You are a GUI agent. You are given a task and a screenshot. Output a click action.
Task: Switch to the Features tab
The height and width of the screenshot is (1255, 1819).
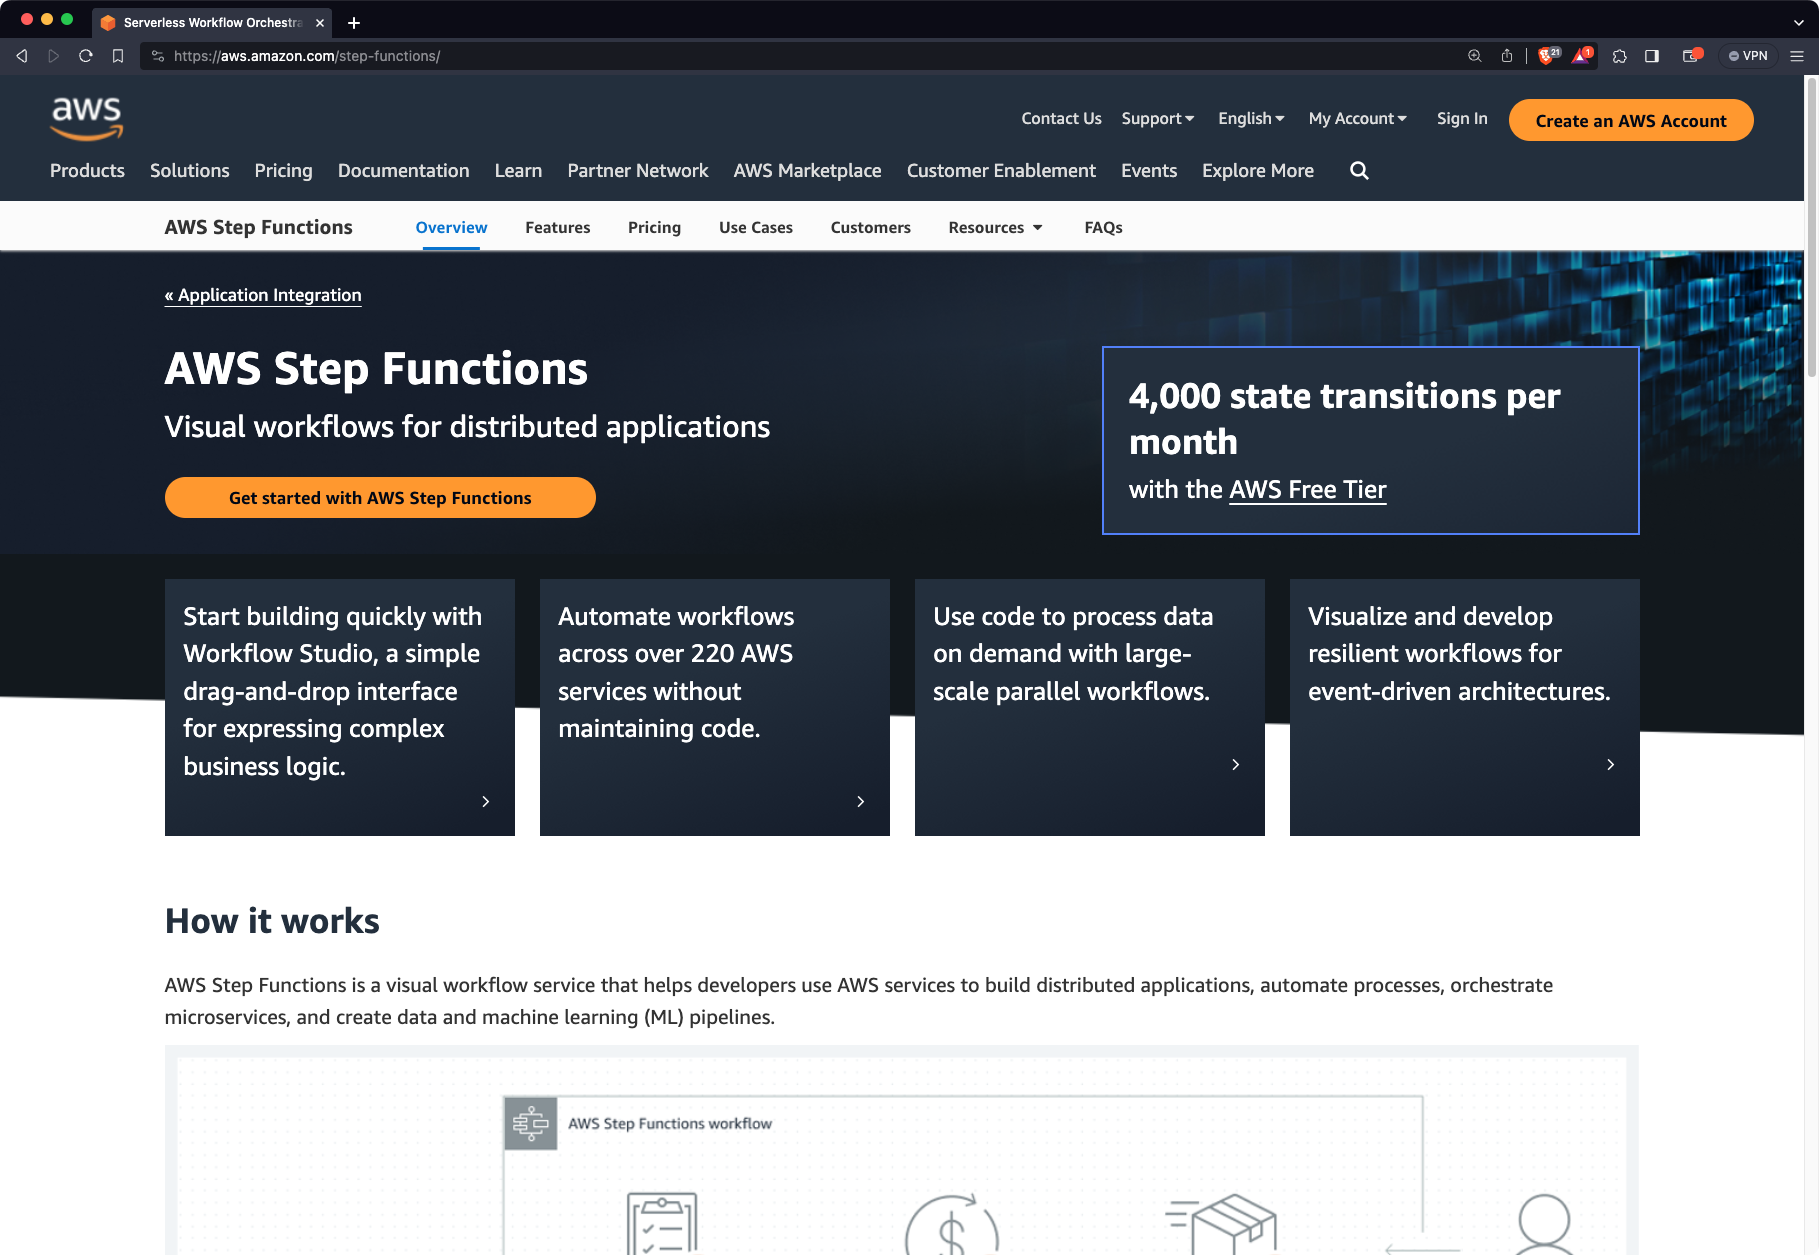pyautogui.click(x=557, y=227)
